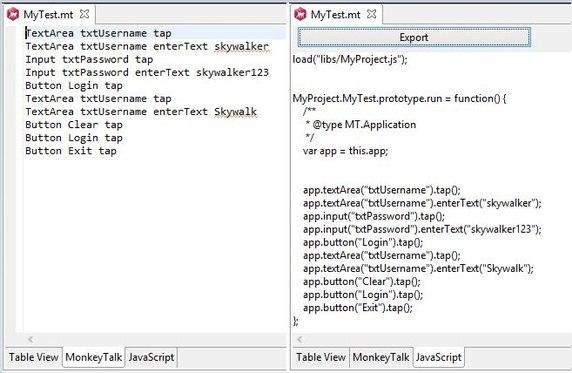Screen dimensions: 572x373
Task: Select MonkeyTalk tab in left editor
Action: coord(93,357)
